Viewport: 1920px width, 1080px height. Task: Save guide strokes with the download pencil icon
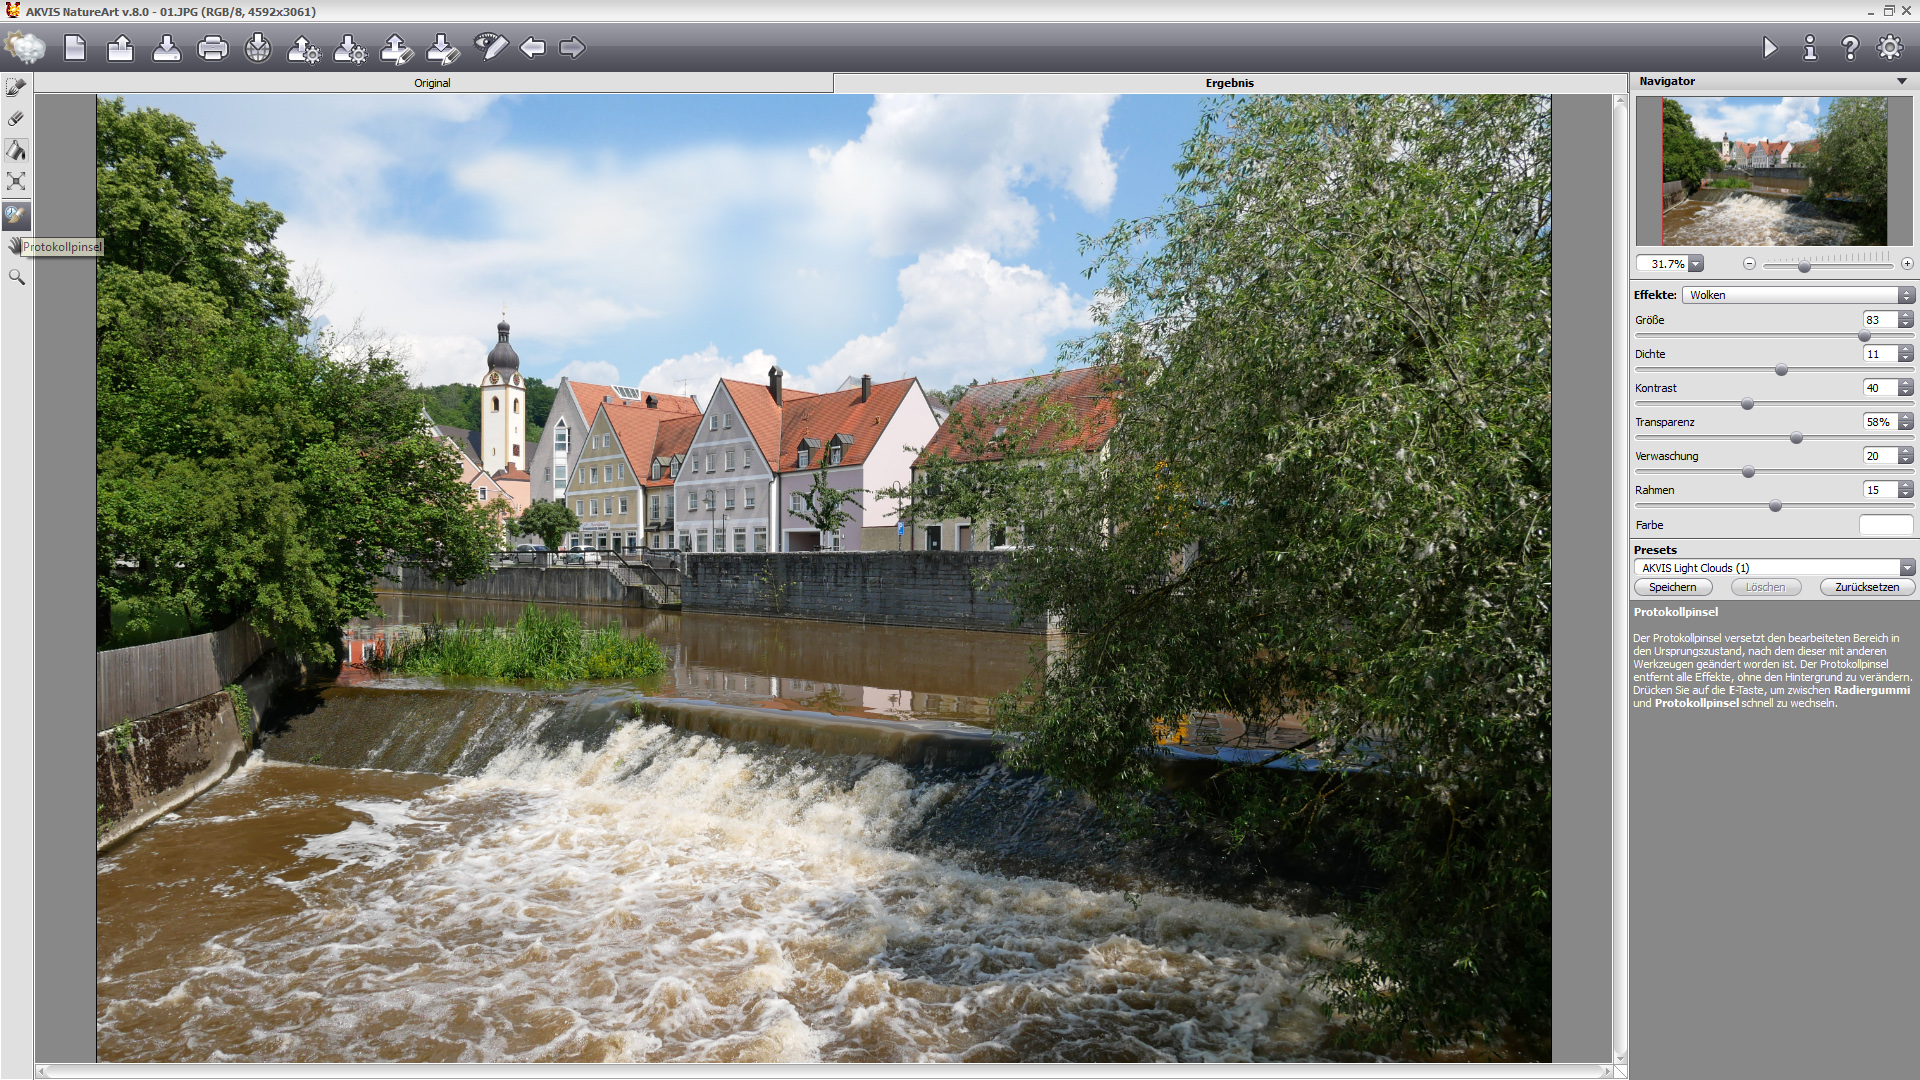(x=443, y=47)
